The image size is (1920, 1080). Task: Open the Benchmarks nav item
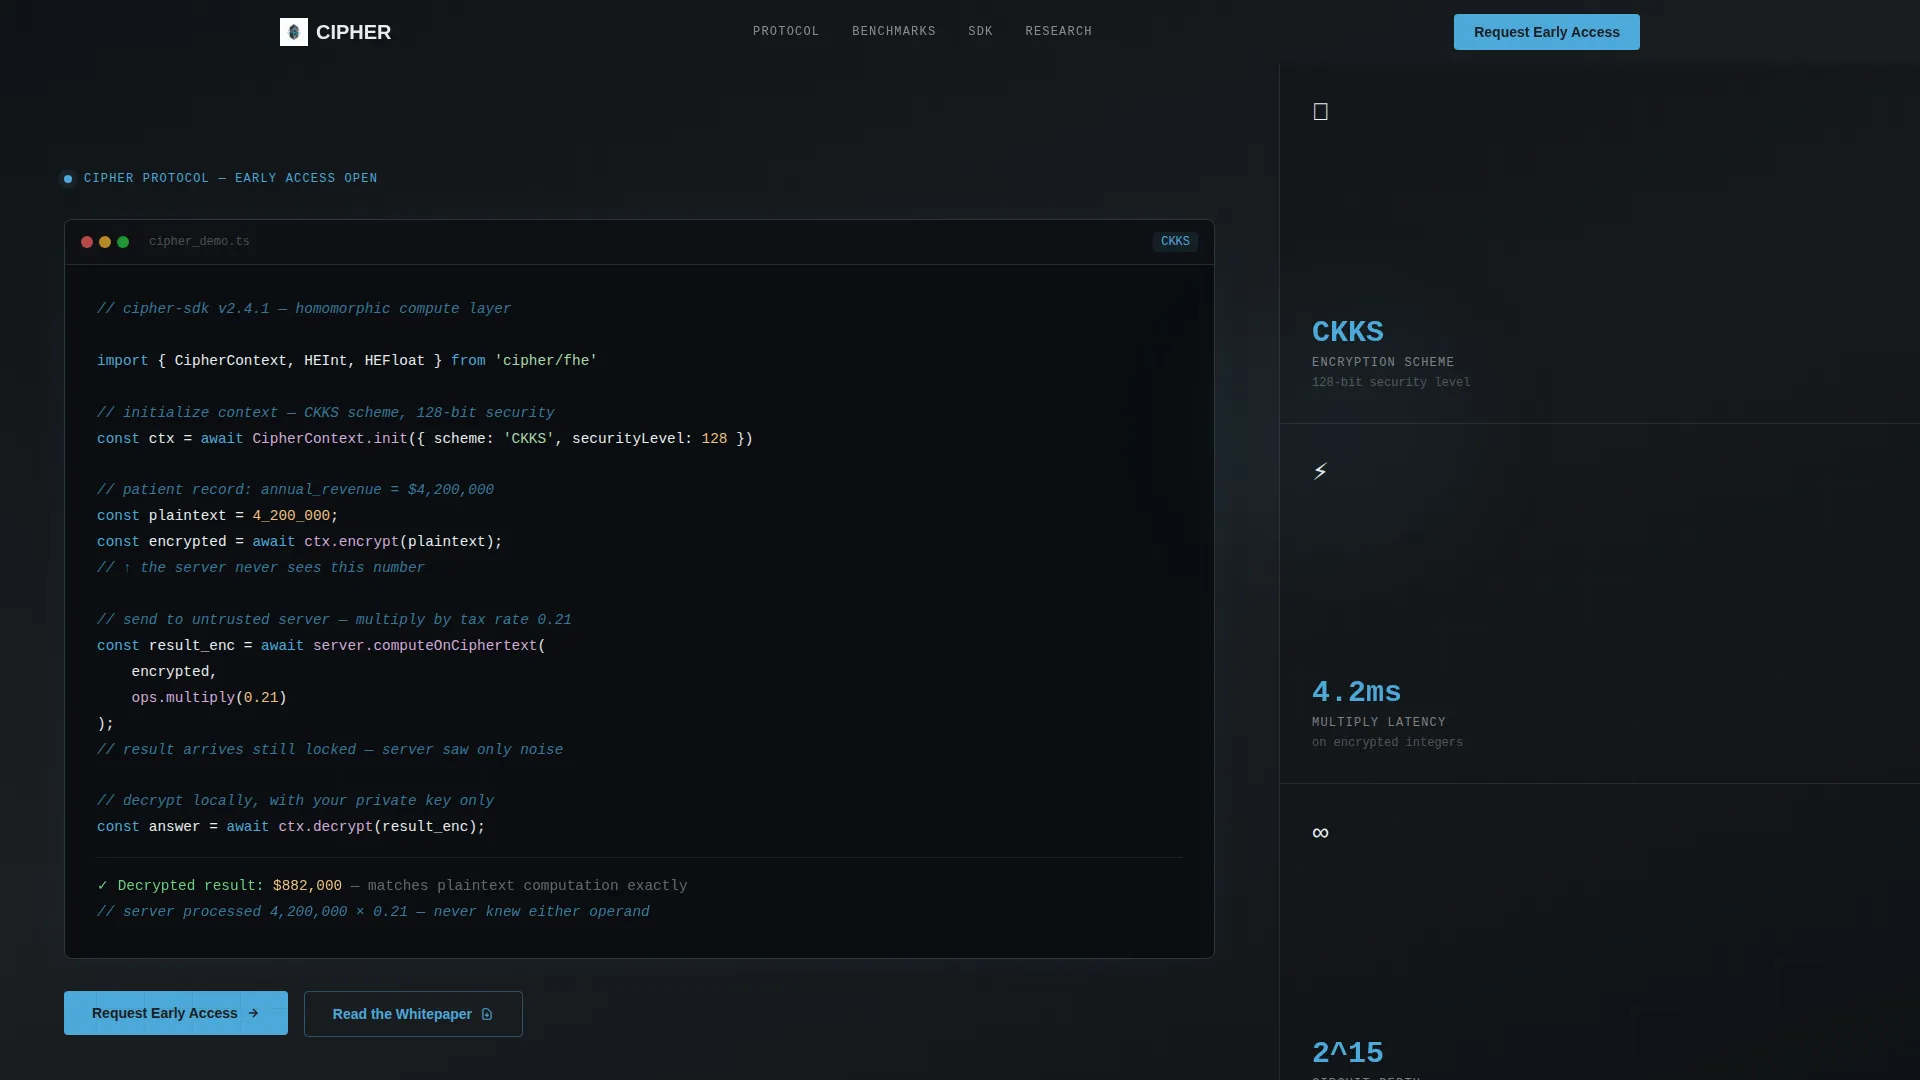click(x=894, y=32)
